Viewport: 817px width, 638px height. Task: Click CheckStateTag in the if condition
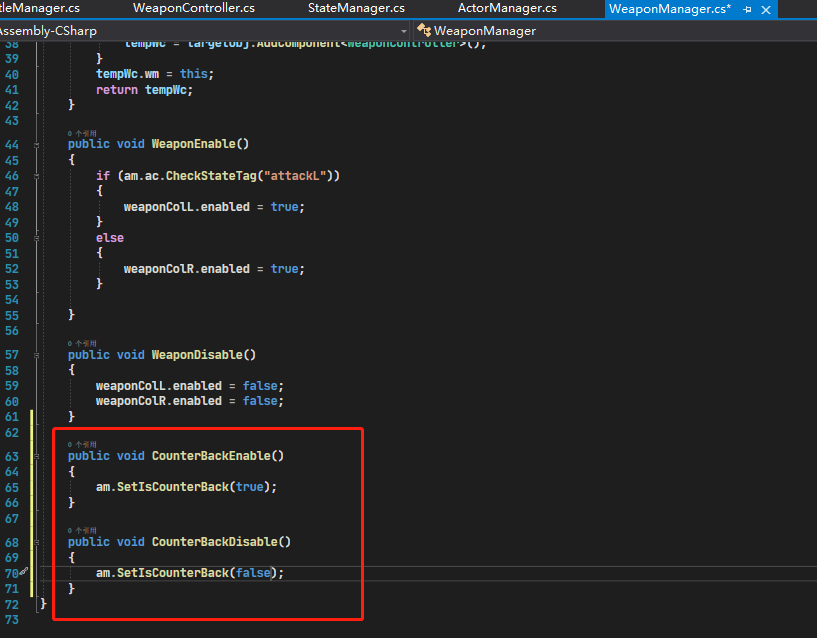click(x=211, y=176)
